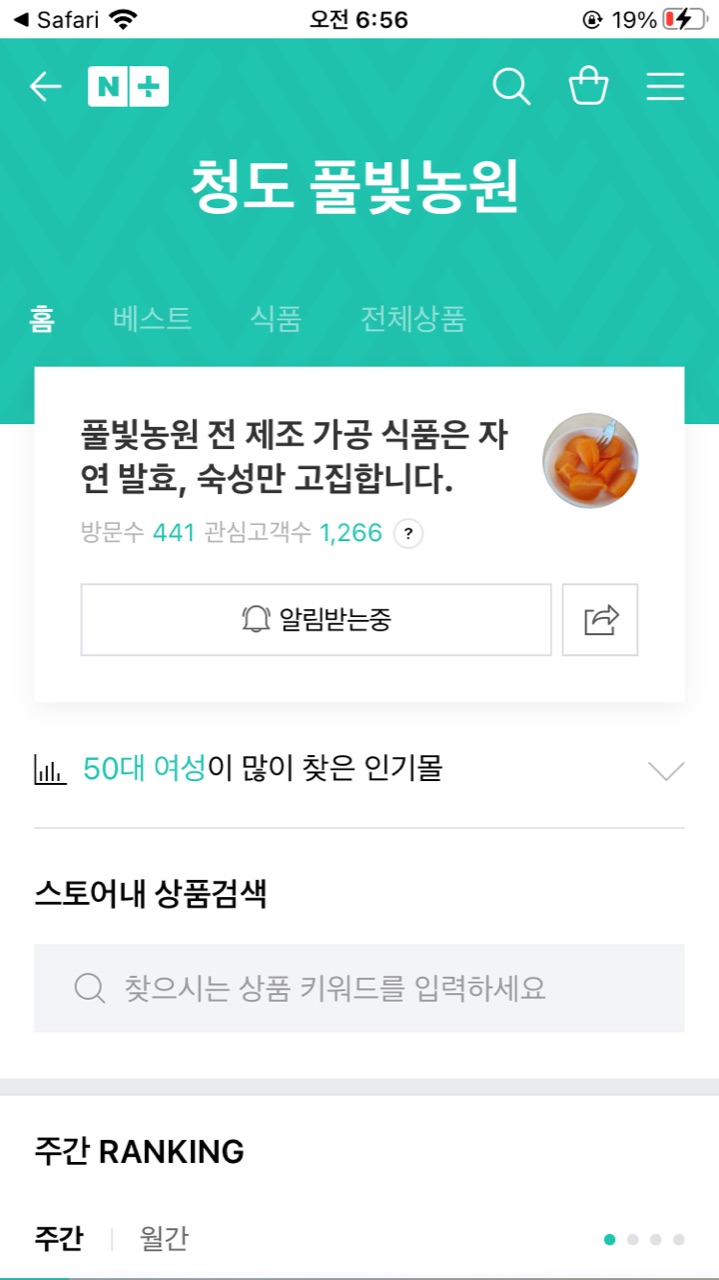This screenshot has width=719, height=1280.
Task: Select the second ranking page dot
Action: pos(633,1239)
